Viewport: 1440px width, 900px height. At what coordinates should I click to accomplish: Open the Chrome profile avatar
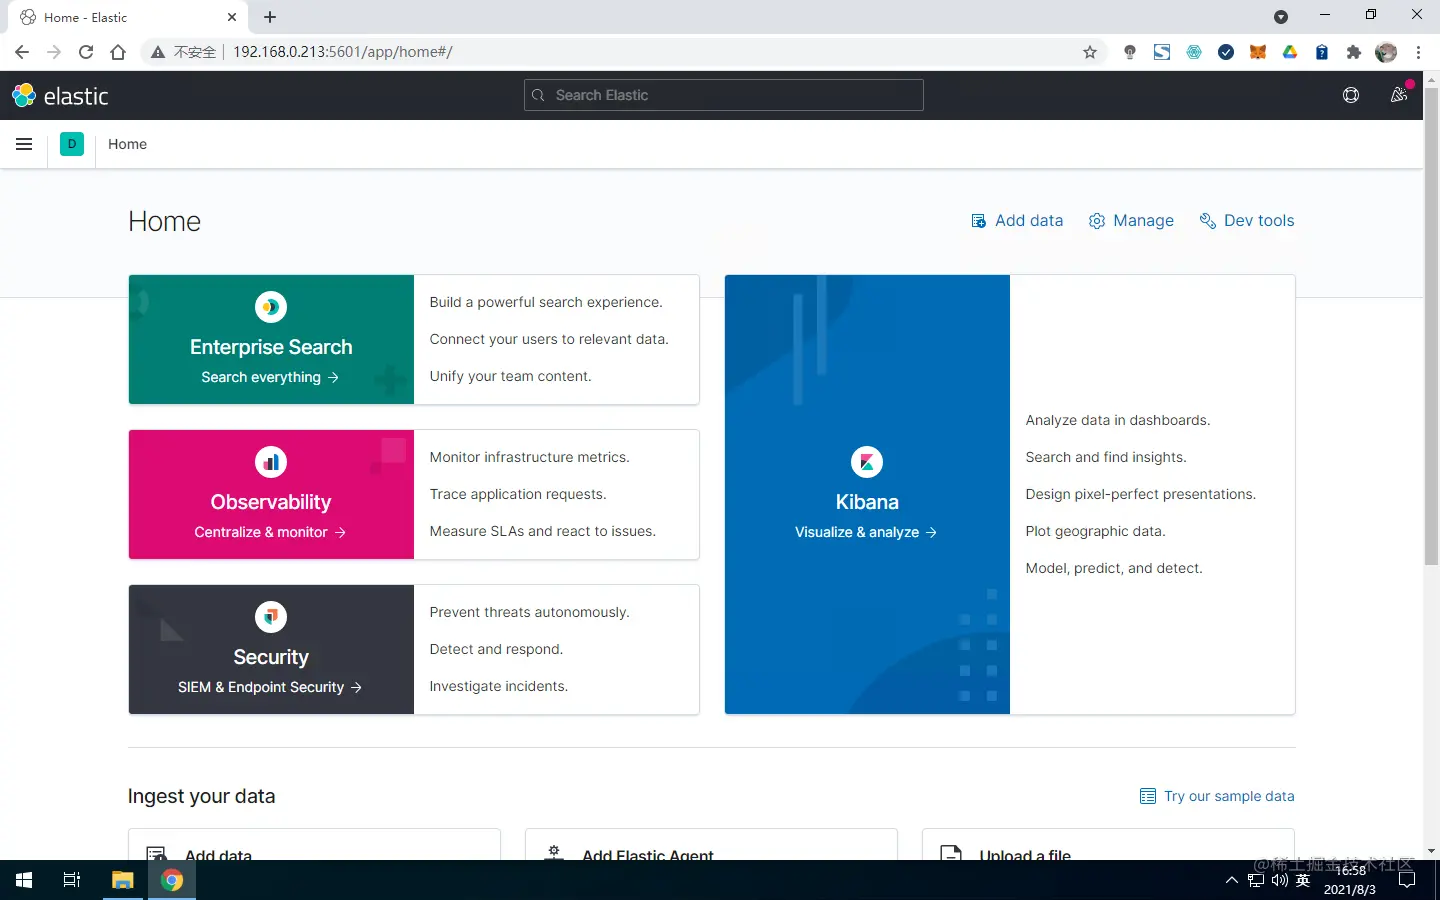coord(1386,52)
